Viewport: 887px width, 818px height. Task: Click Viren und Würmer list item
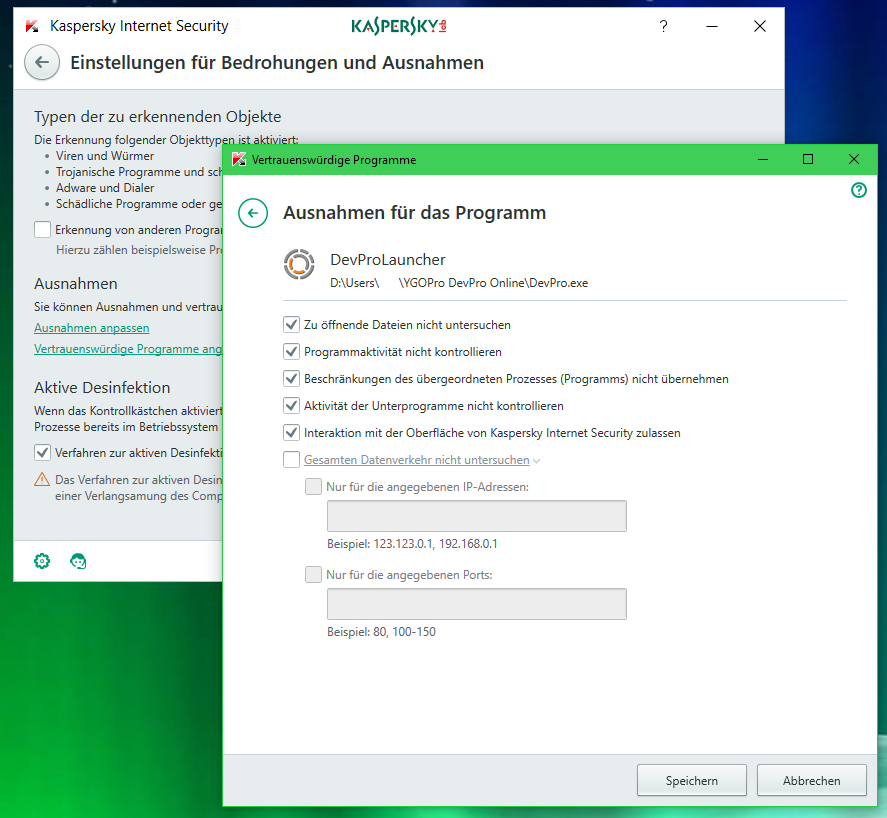click(105, 156)
